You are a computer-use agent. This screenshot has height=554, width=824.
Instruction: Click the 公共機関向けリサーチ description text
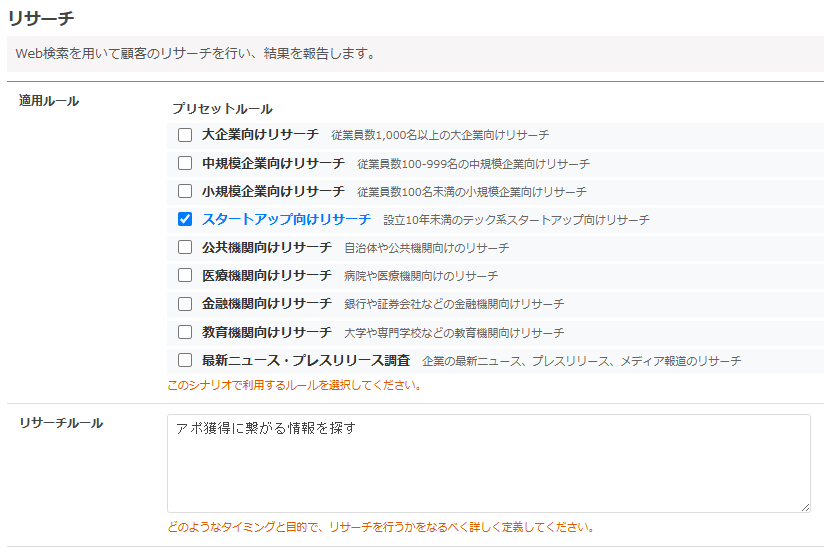pos(427,248)
